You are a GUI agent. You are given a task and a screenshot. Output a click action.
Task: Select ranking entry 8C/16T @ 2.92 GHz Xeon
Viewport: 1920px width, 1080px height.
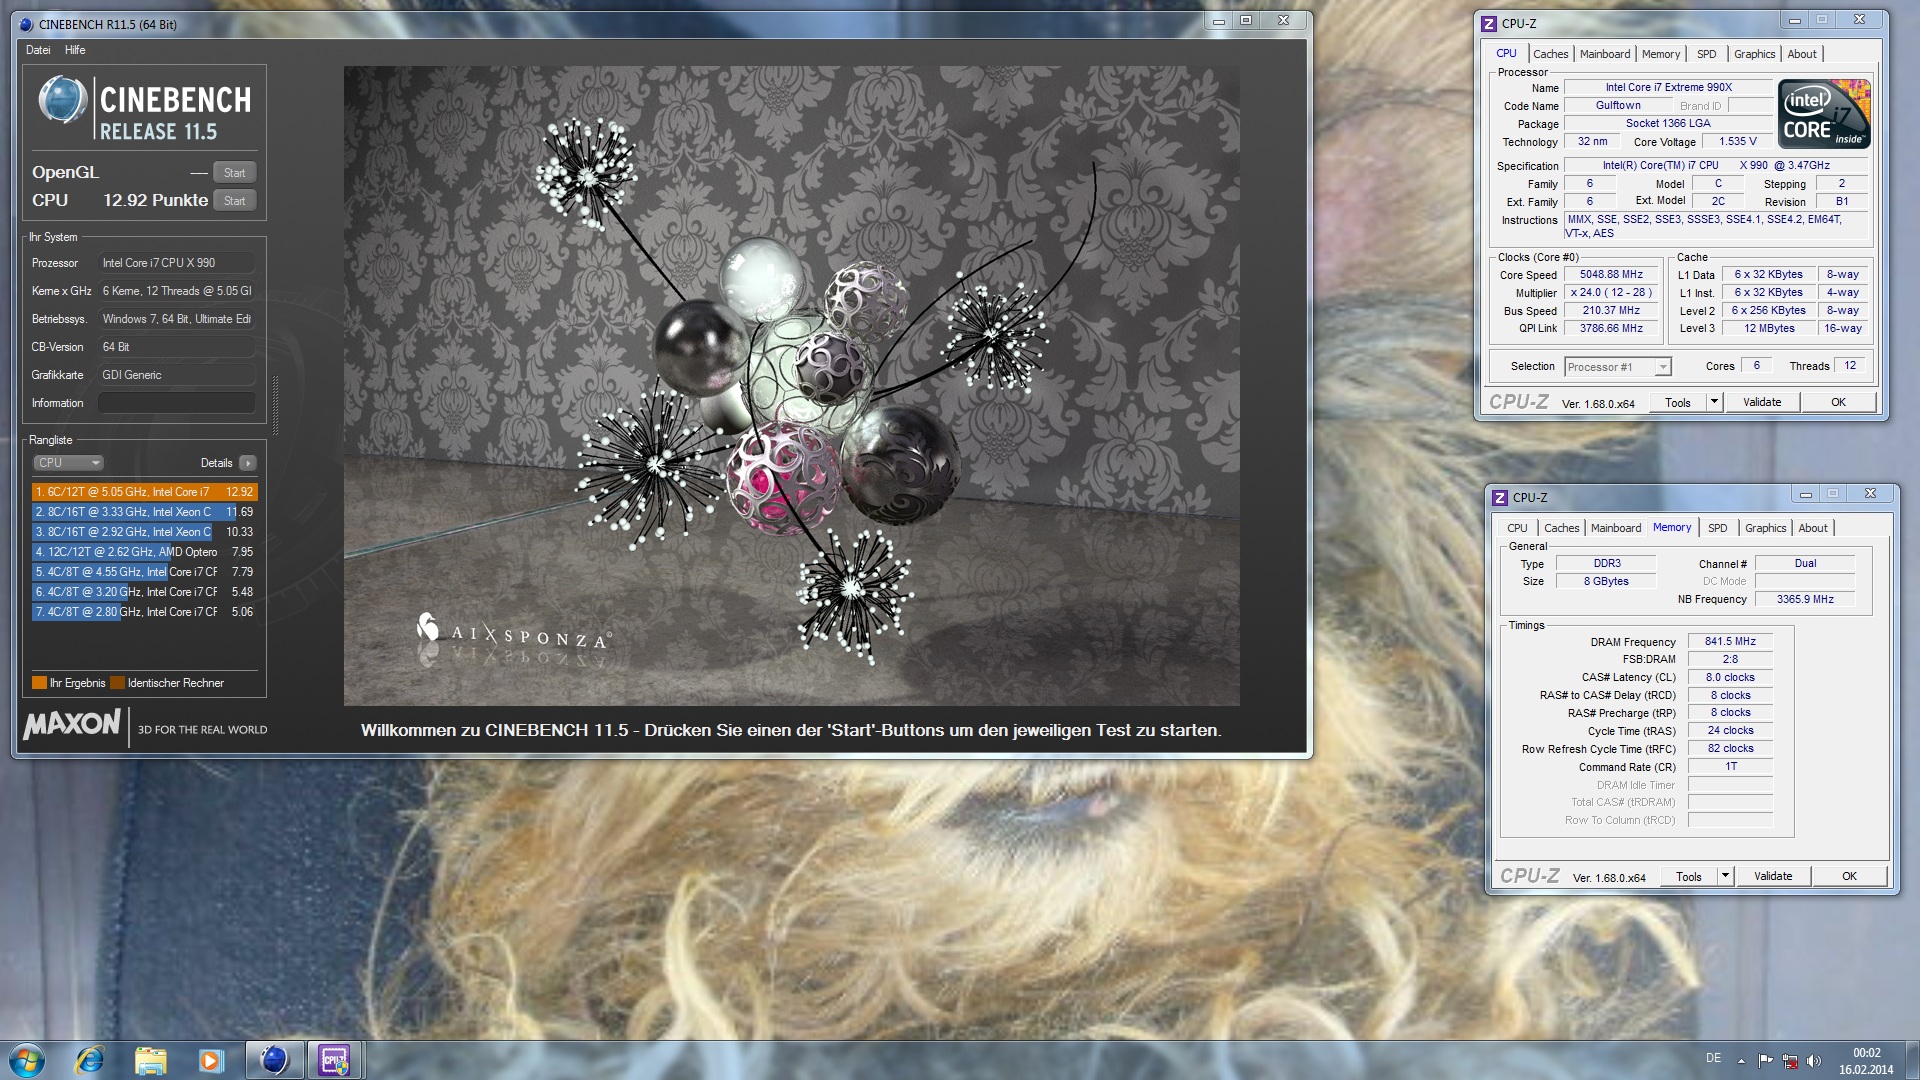(x=145, y=532)
